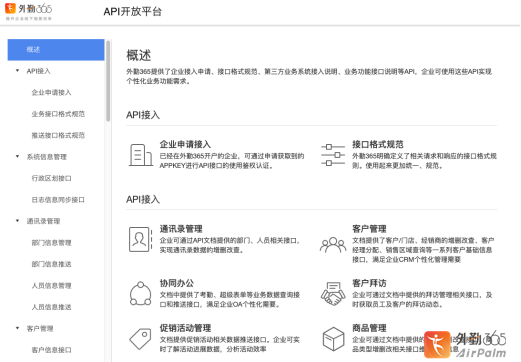The image size is (521, 362).
Task: Click the 接口格式规范 sliders icon
Action: click(333, 155)
